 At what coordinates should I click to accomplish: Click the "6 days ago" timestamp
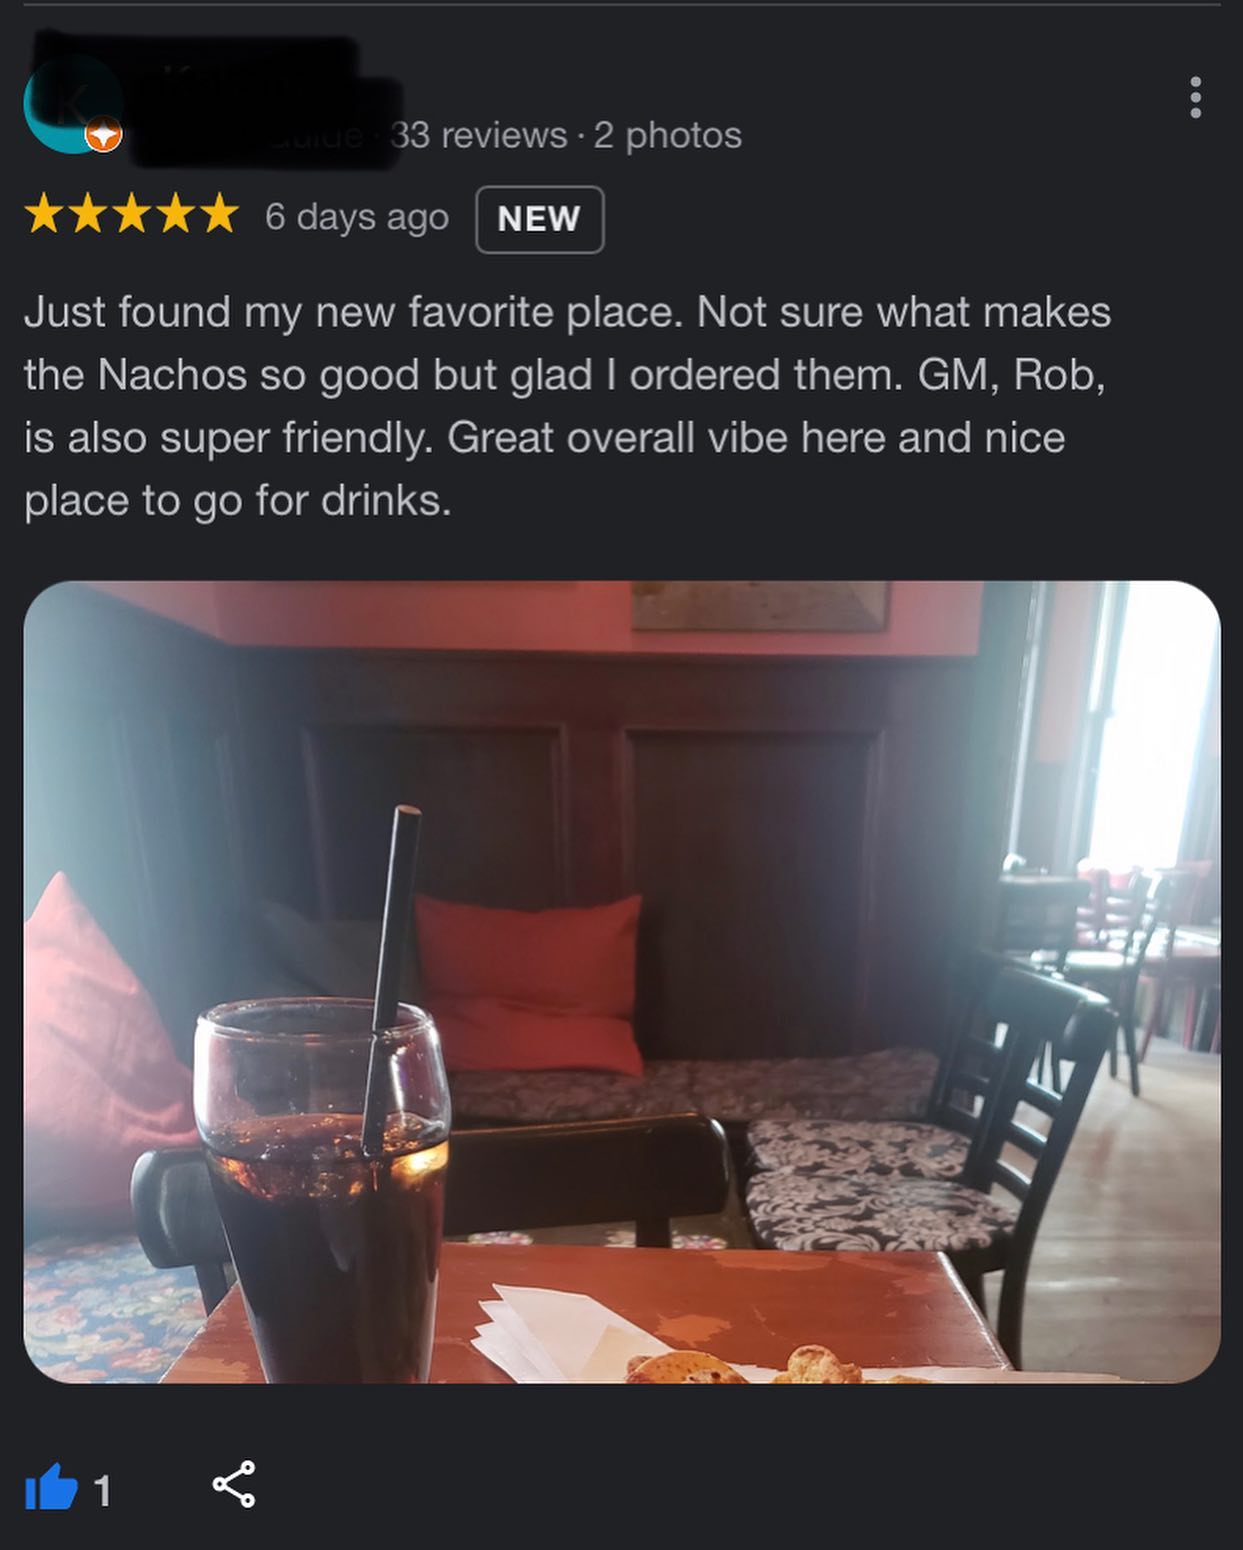pyautogui.click(x=356, y=217)
